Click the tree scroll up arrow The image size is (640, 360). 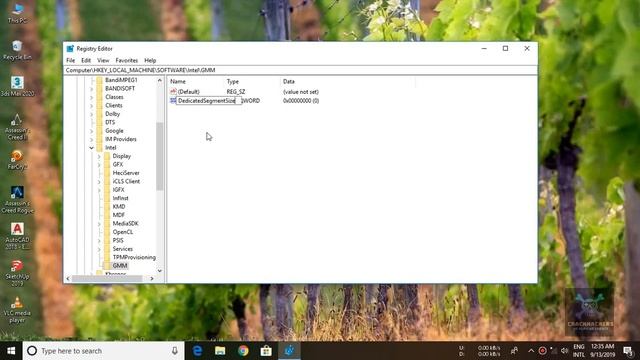click(160, 80)
